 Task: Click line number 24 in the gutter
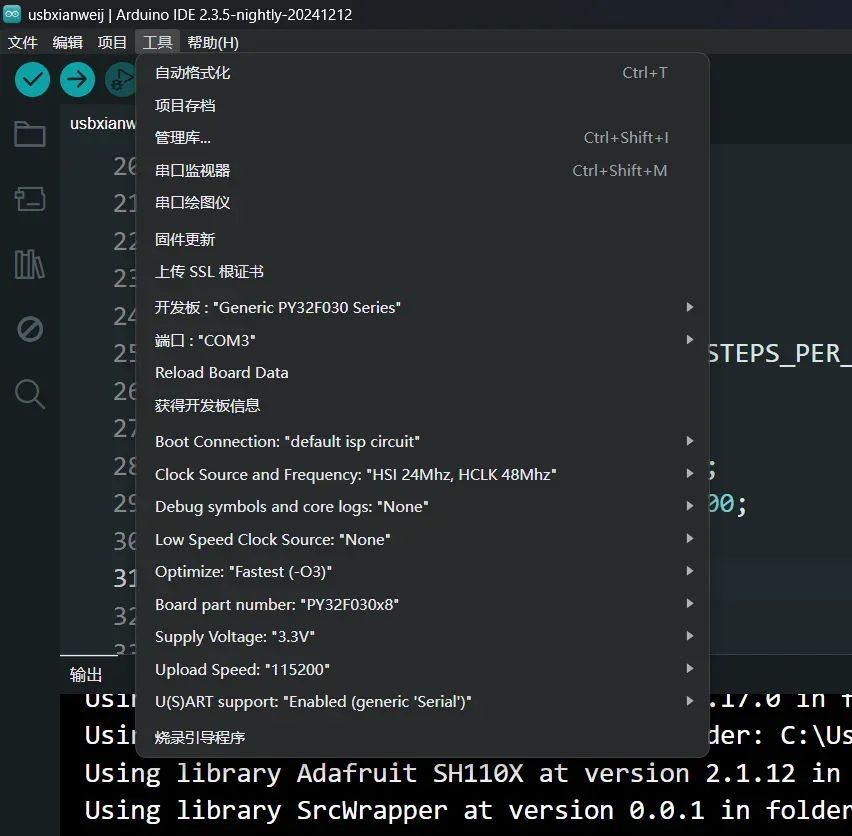pos(124,316)
